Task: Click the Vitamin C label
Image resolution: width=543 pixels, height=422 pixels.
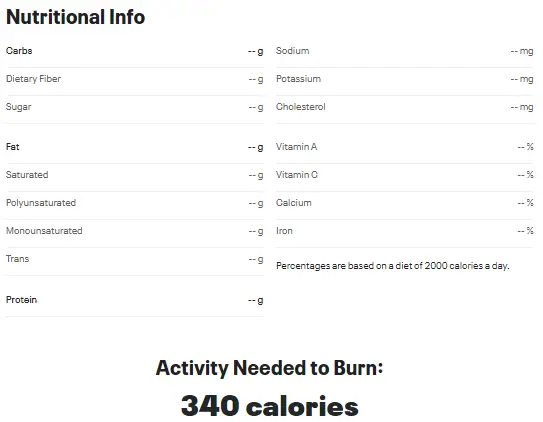Action: pyautogui.click(x=297, y=175)
